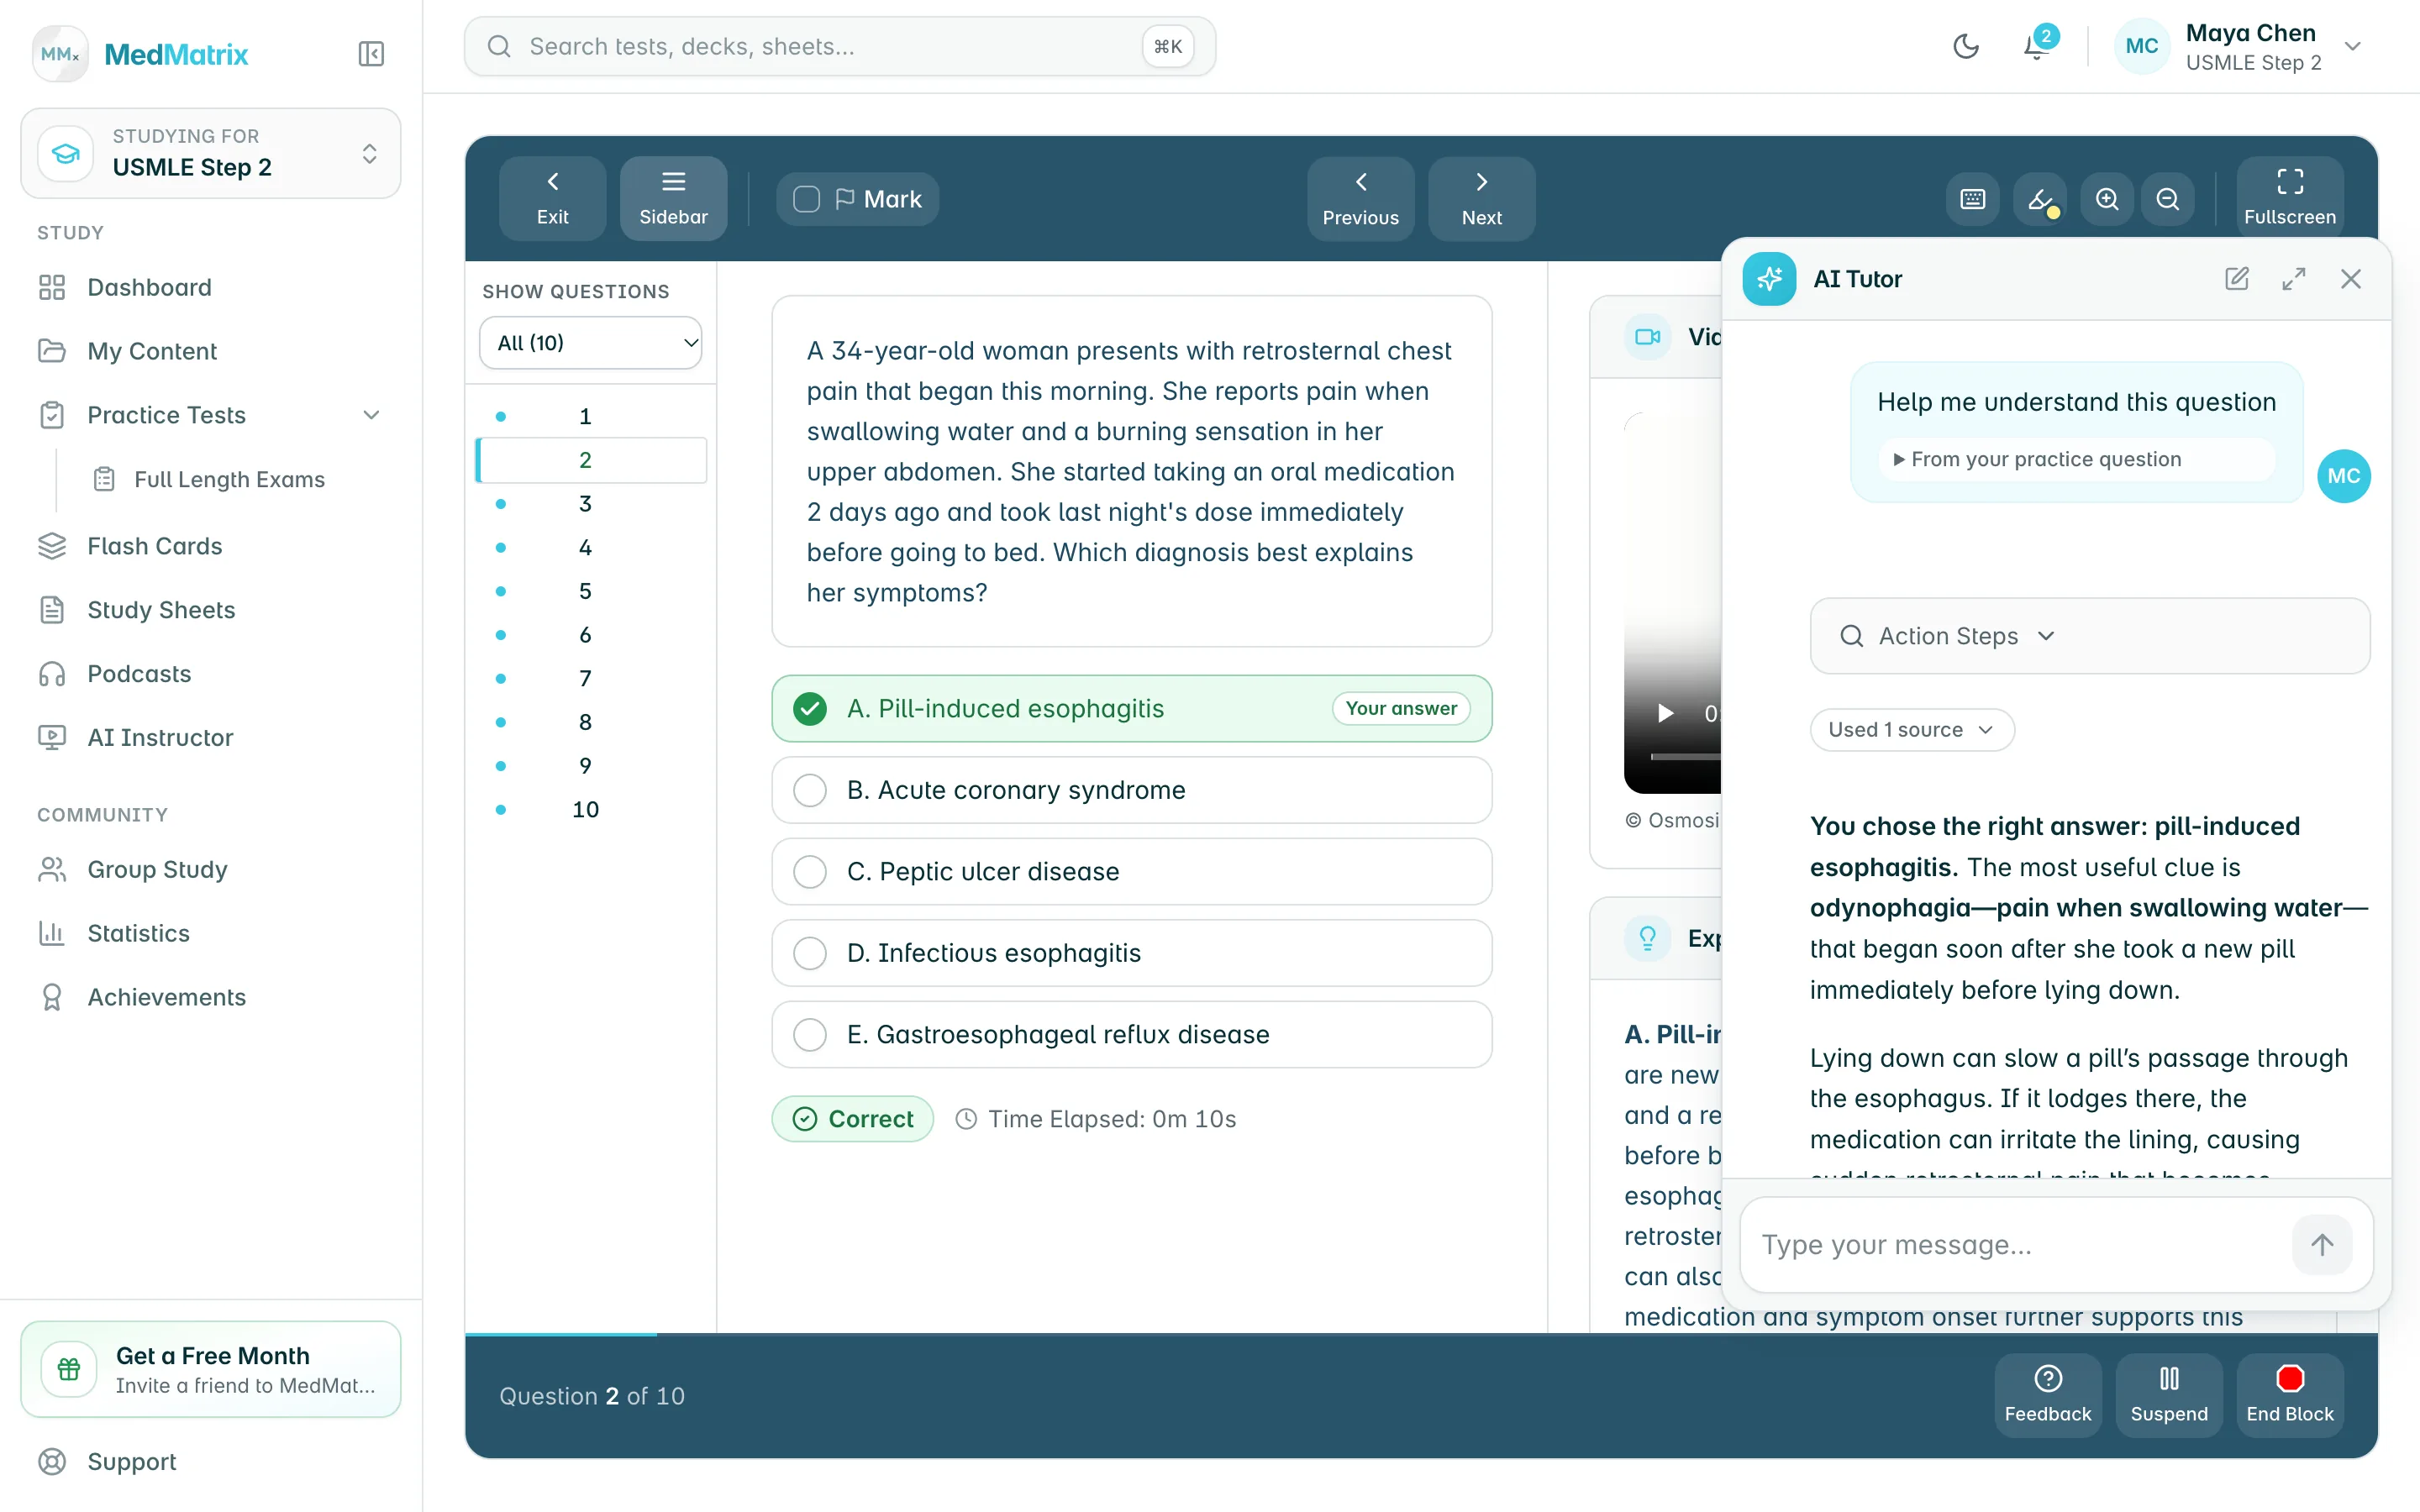2420x1512 pixels.
Task: Open the on-screen keyboard shortcuts icon
Action: (x=1973, y=199)
